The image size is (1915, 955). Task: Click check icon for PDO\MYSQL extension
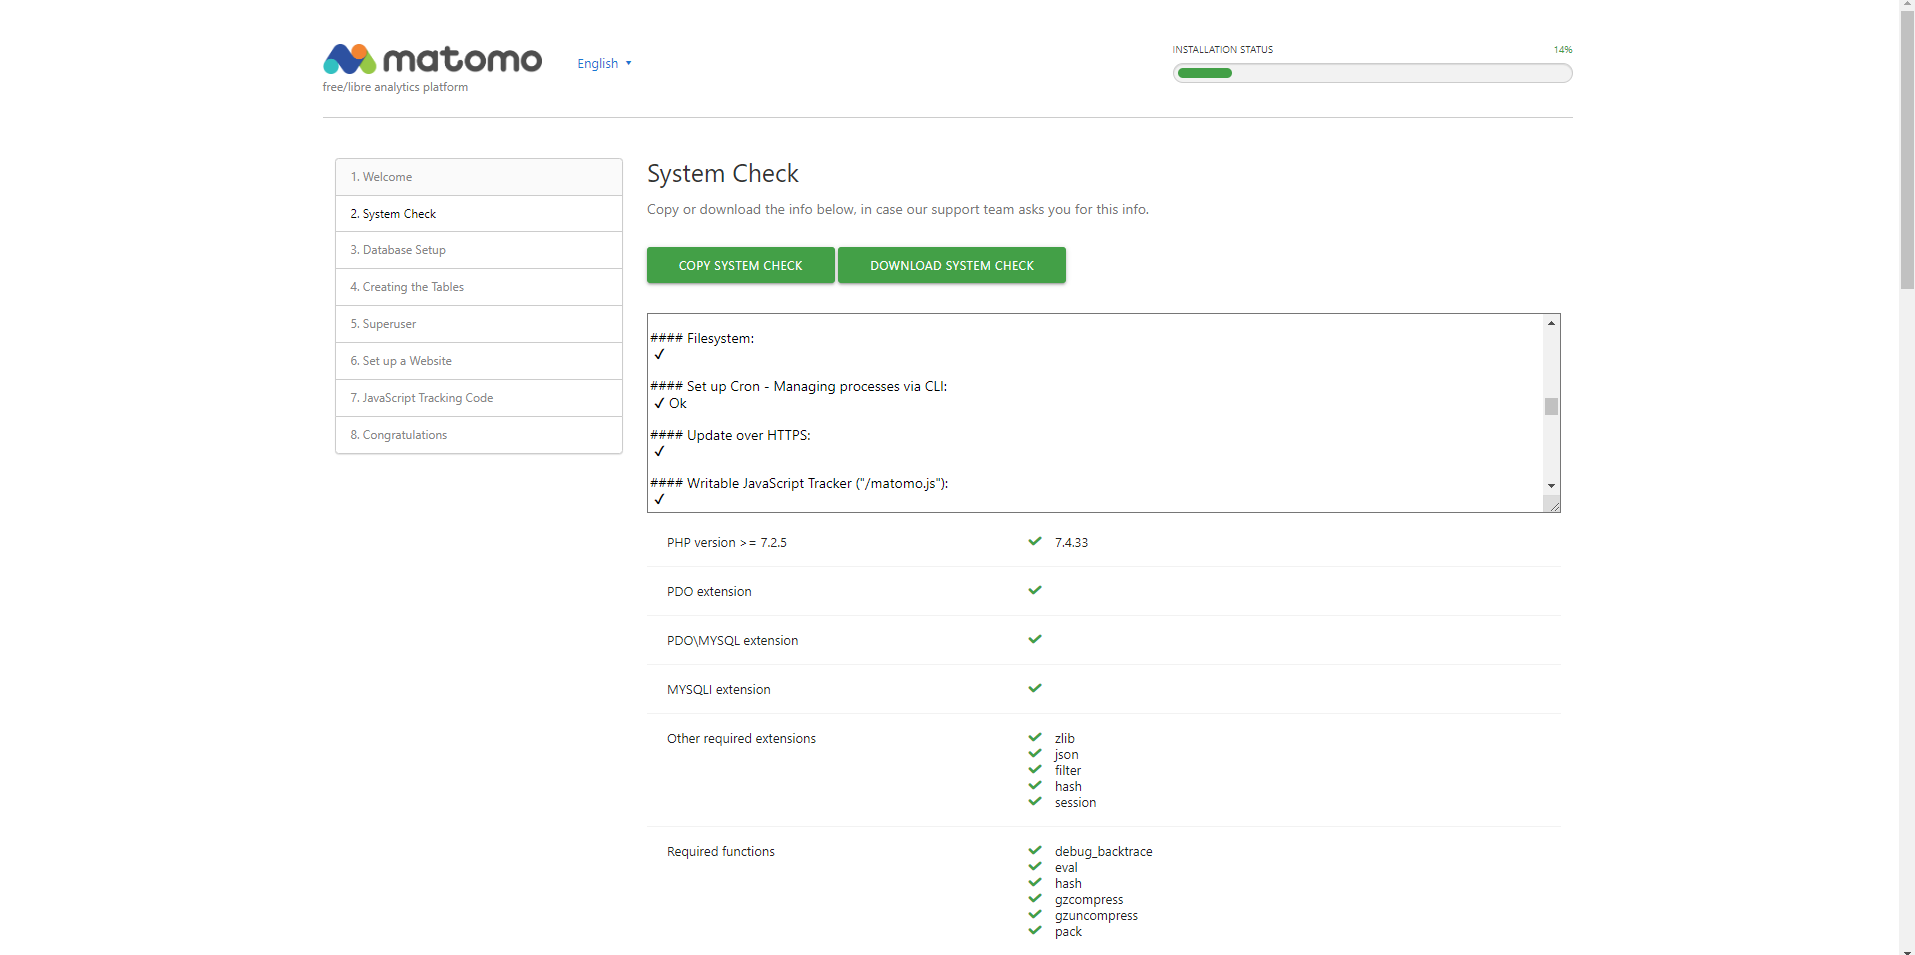tap(1035, 639)
